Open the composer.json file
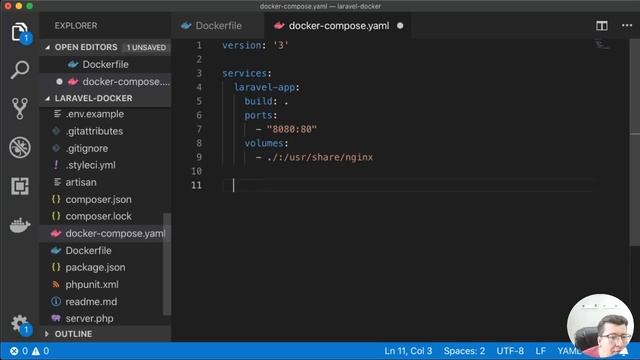This screenshot has width=640, height=360. [x=98, y=200]
